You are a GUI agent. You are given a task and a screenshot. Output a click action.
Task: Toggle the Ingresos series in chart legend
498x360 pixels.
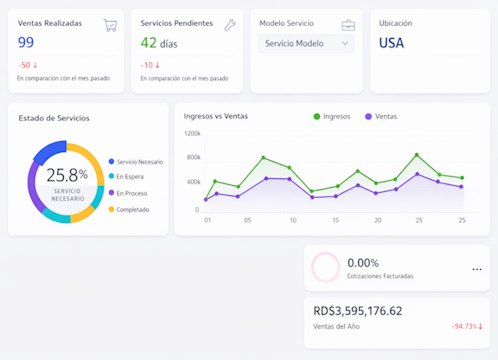point(332,116)
